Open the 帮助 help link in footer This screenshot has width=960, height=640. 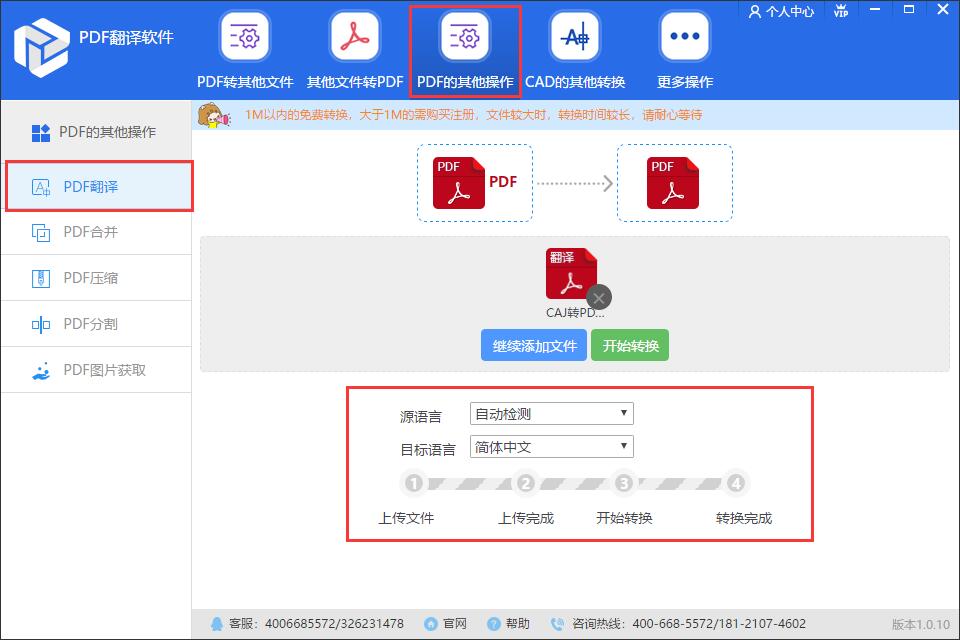(x=512, y=622)
